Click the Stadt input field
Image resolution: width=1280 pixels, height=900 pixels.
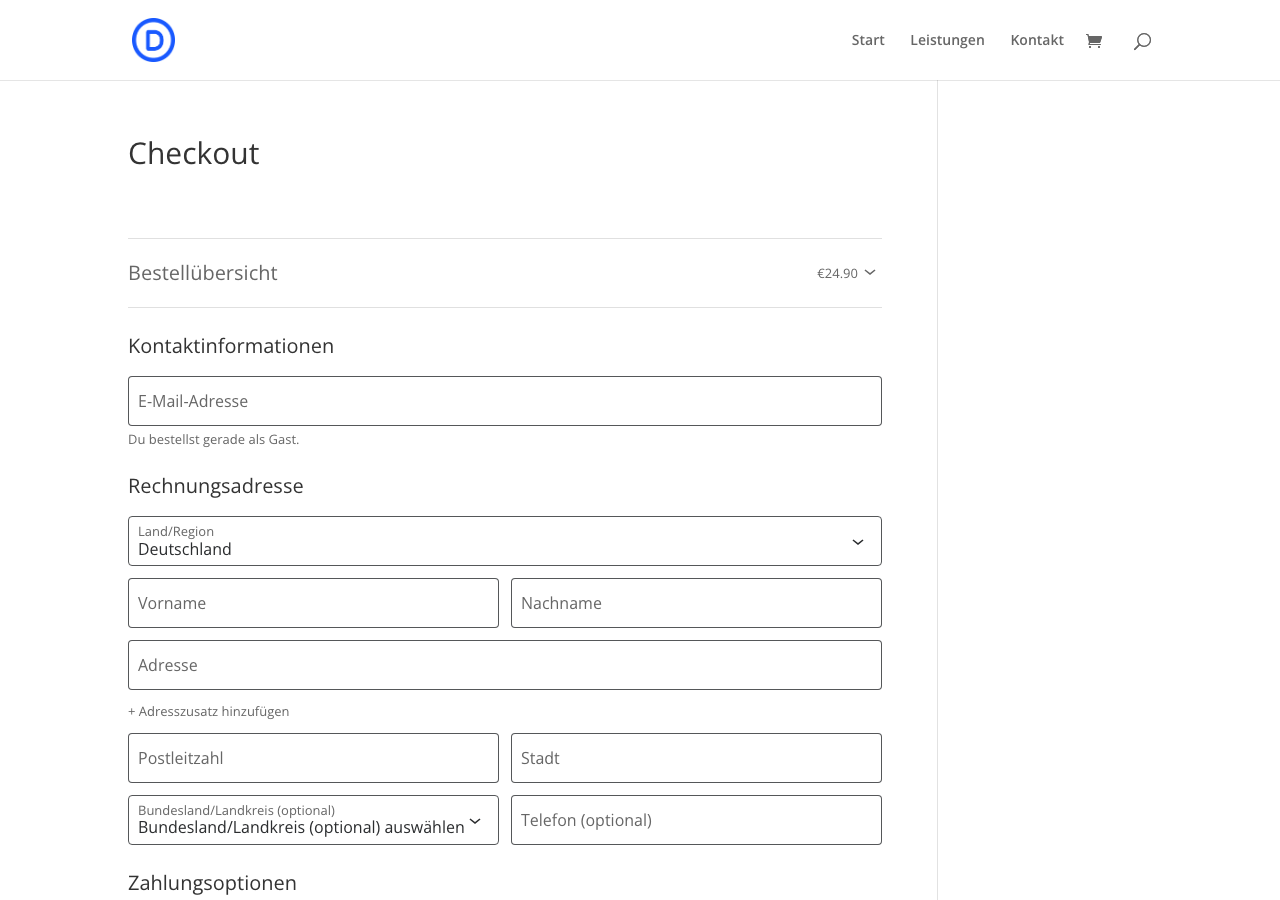point(696,758)
